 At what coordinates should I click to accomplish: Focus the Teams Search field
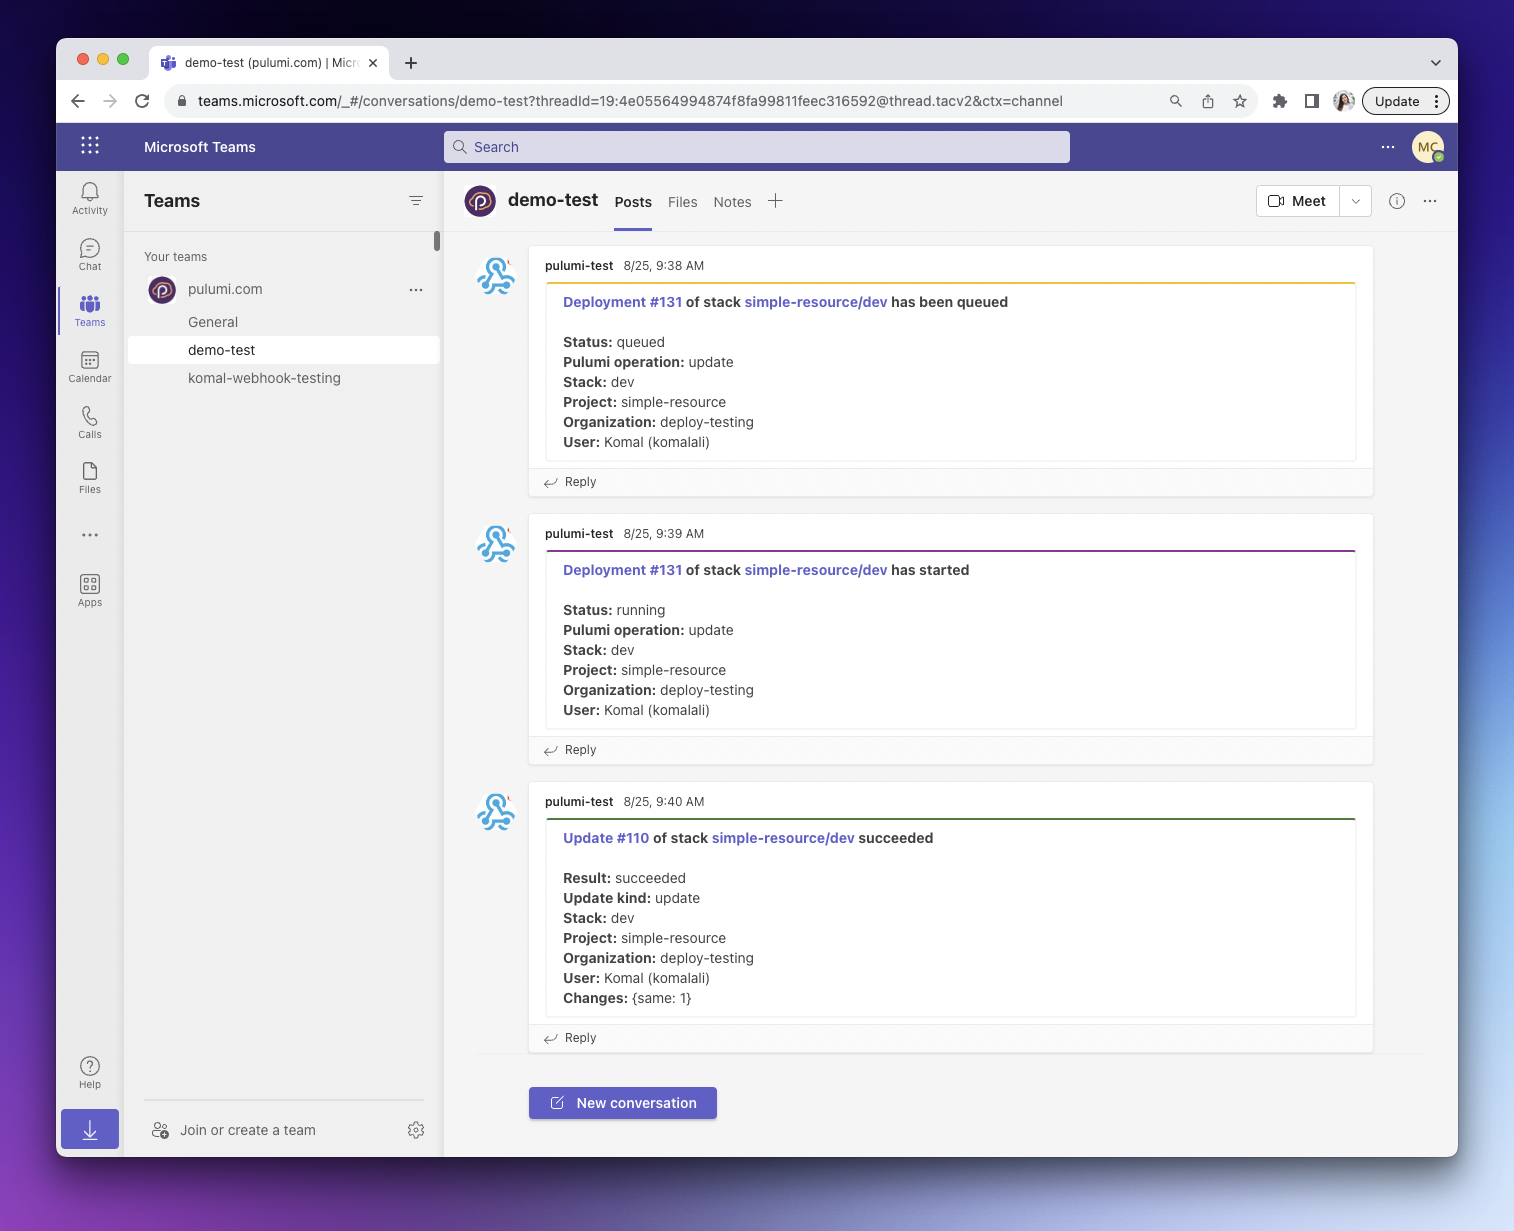coord(757,147)
